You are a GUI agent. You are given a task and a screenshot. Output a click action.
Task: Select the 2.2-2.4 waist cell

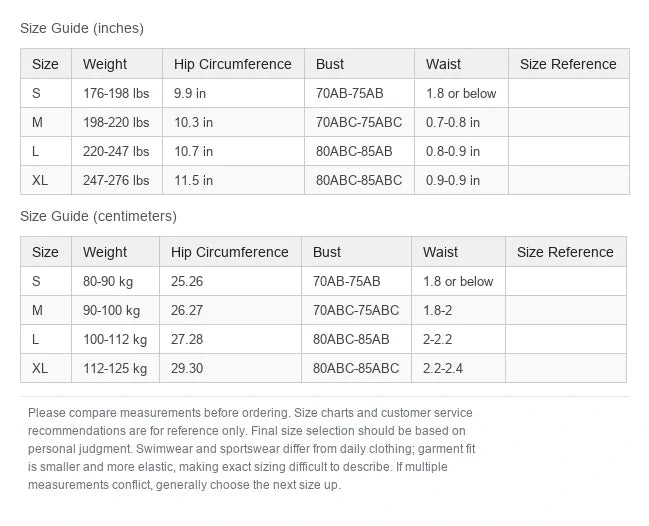click(458, 368)
